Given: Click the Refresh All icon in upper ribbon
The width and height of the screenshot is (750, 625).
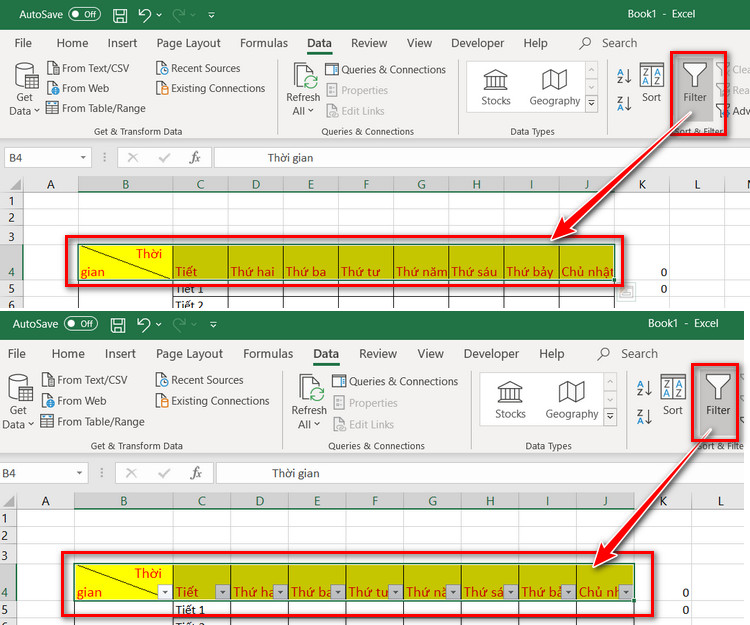Looking at the screenshot, I should point(303,89).
